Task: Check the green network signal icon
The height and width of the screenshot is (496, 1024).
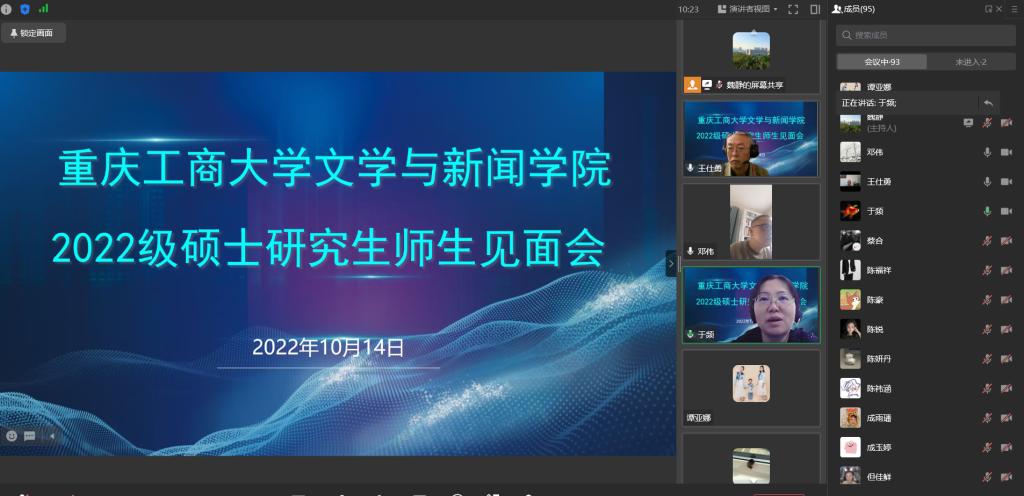Action: tap(43, 9)
